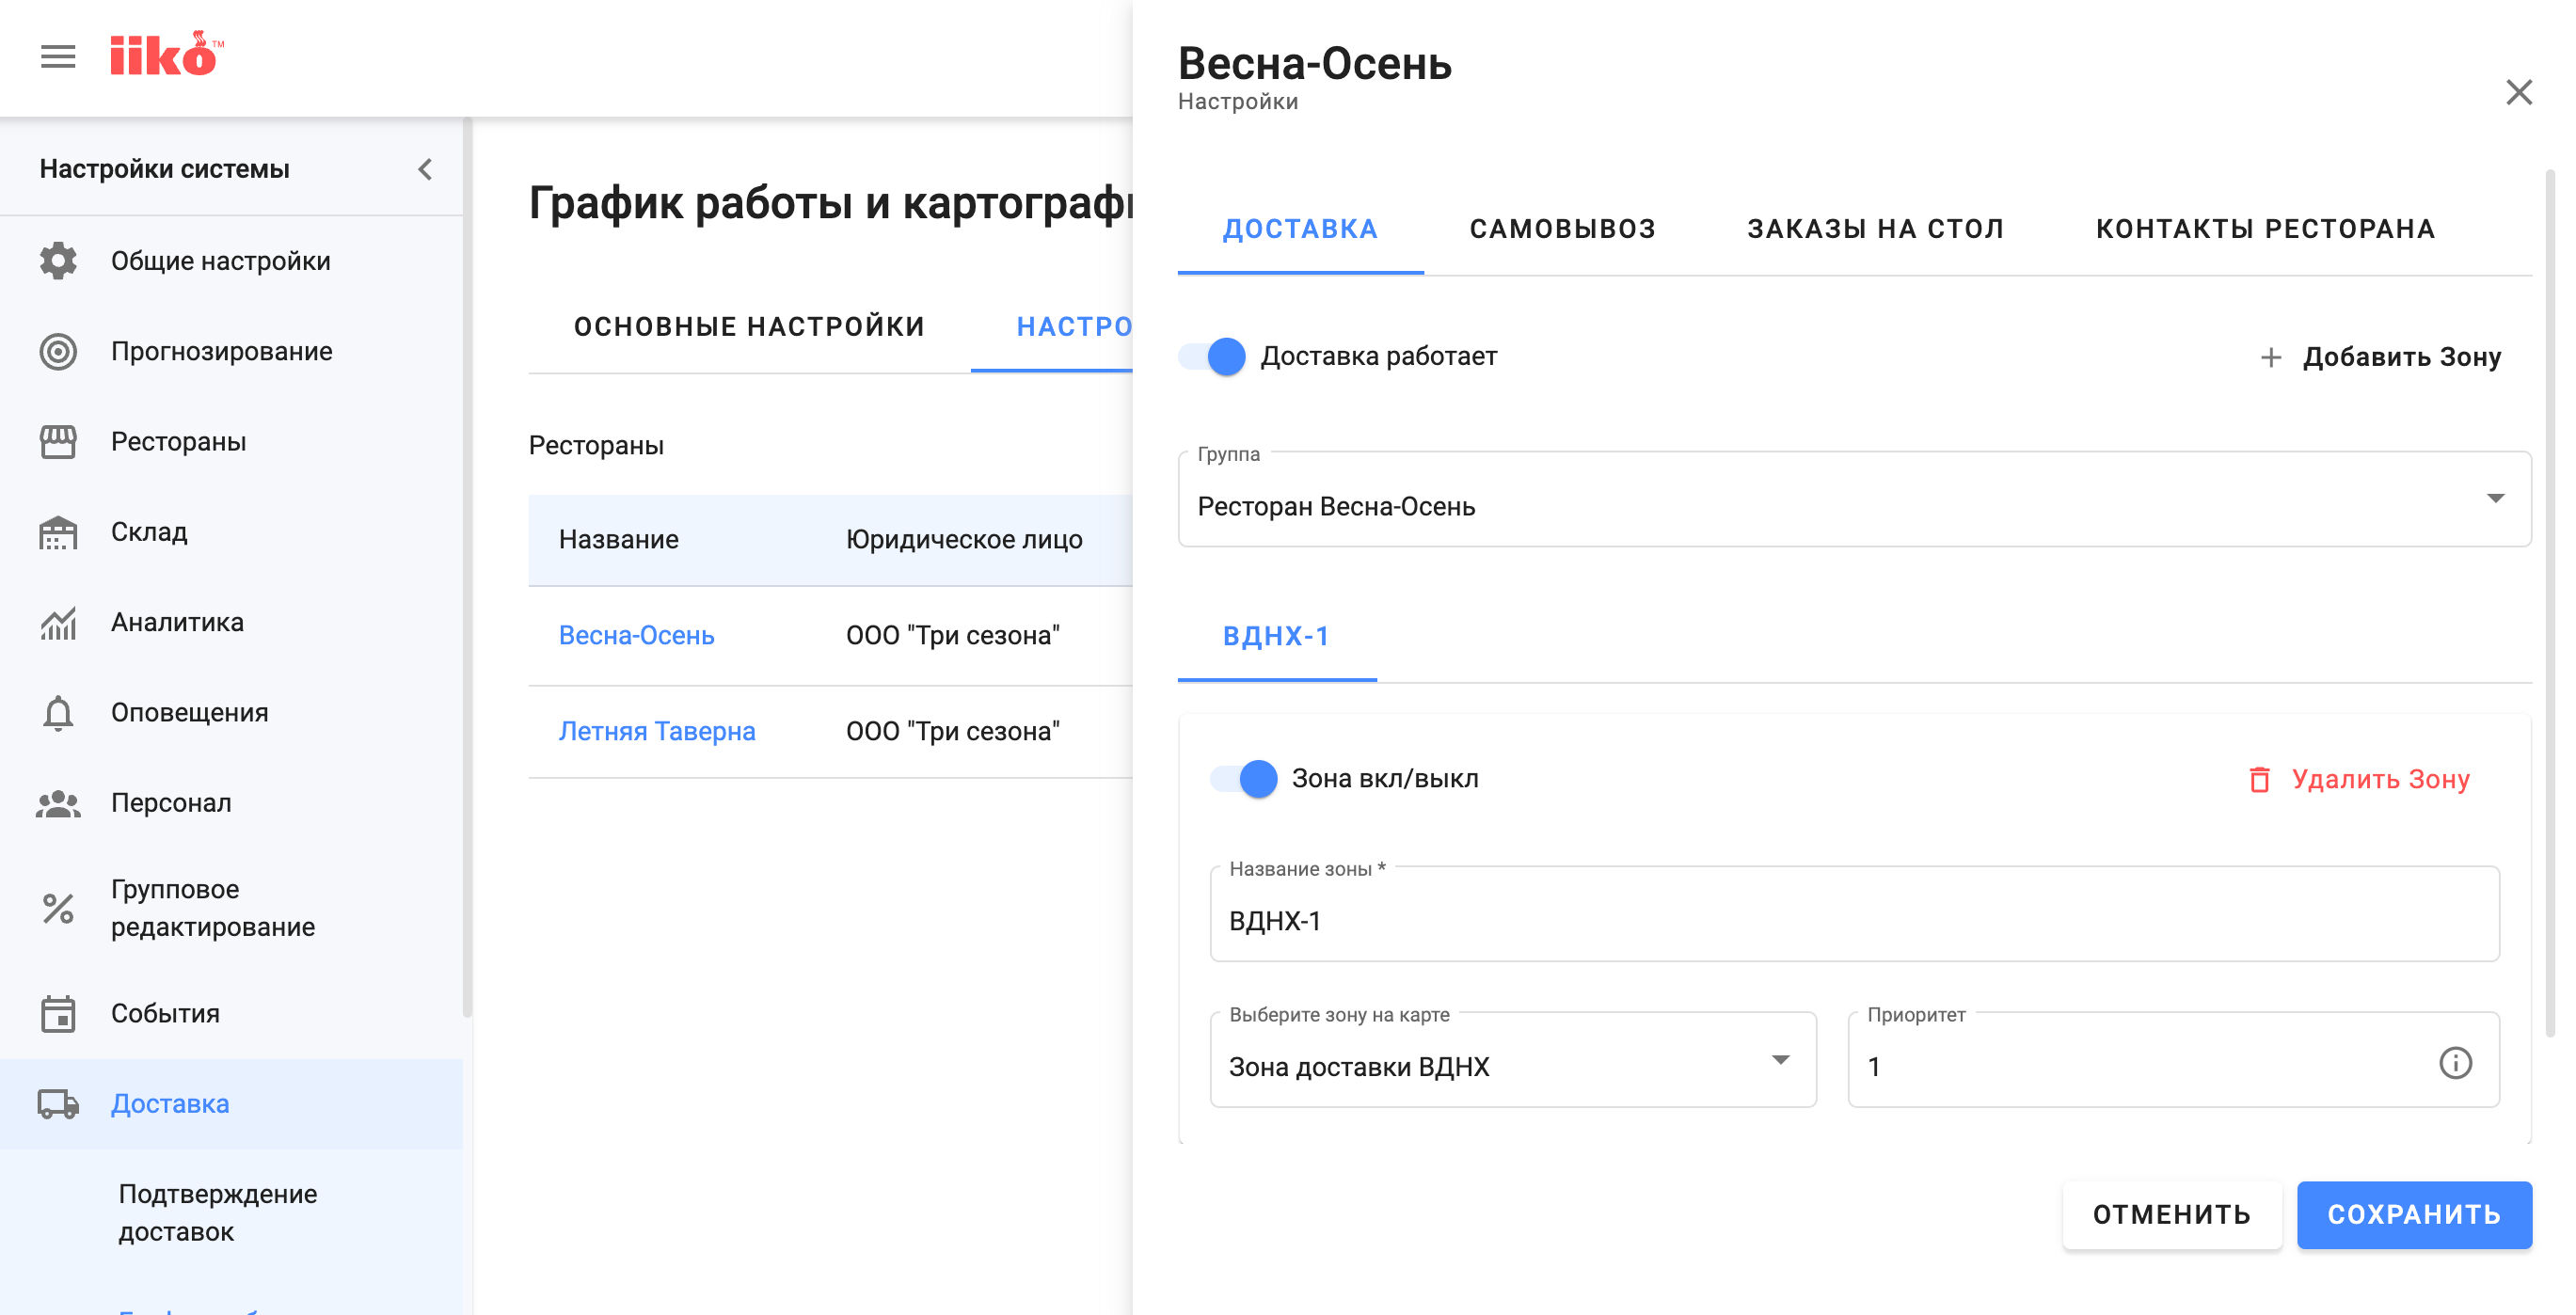
Task: Open События section
Action: pos(165,1013)
